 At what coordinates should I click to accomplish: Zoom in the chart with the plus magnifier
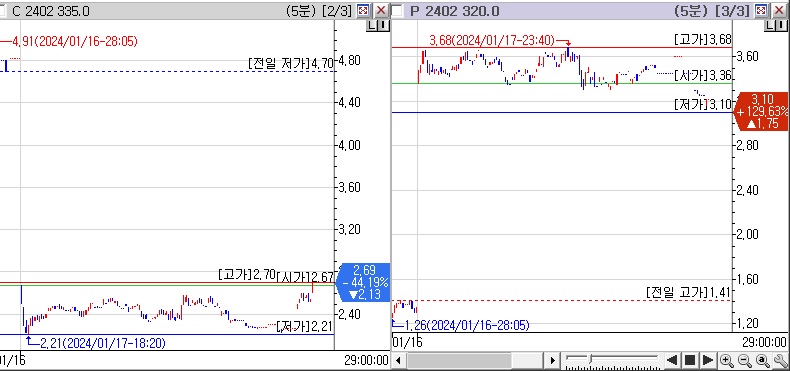point(726,360)
